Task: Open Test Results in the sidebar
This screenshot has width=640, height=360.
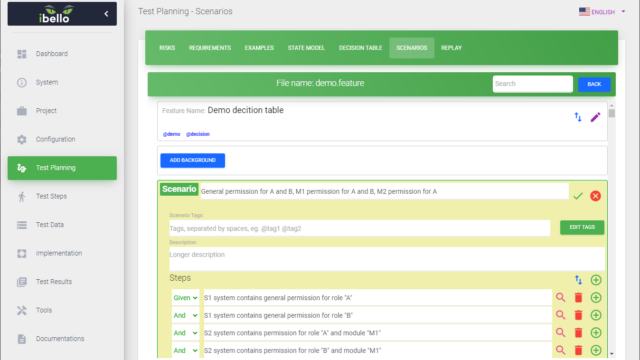Action: point(62,282)
